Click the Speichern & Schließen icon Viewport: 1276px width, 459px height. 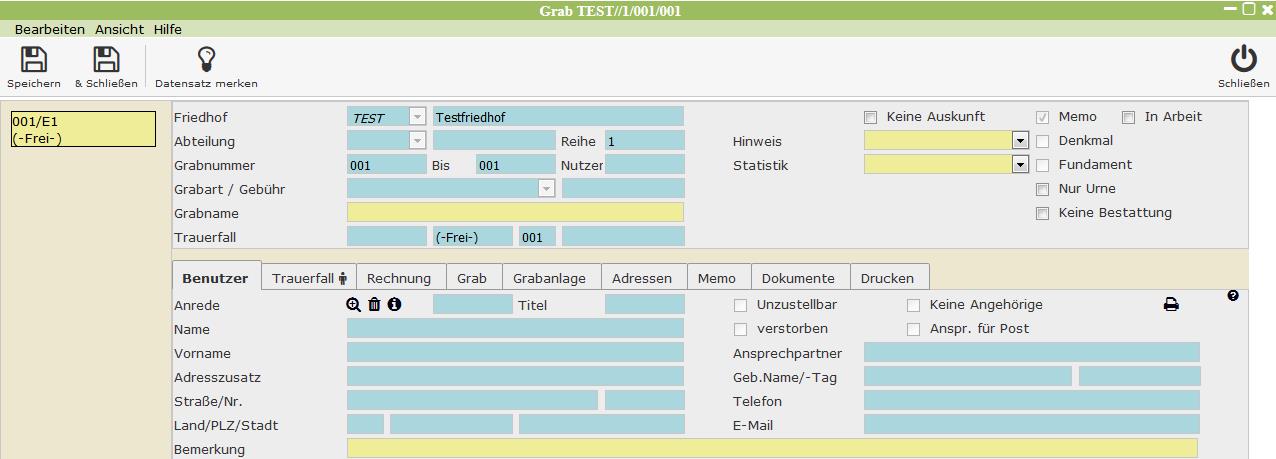tap(106, 60)
